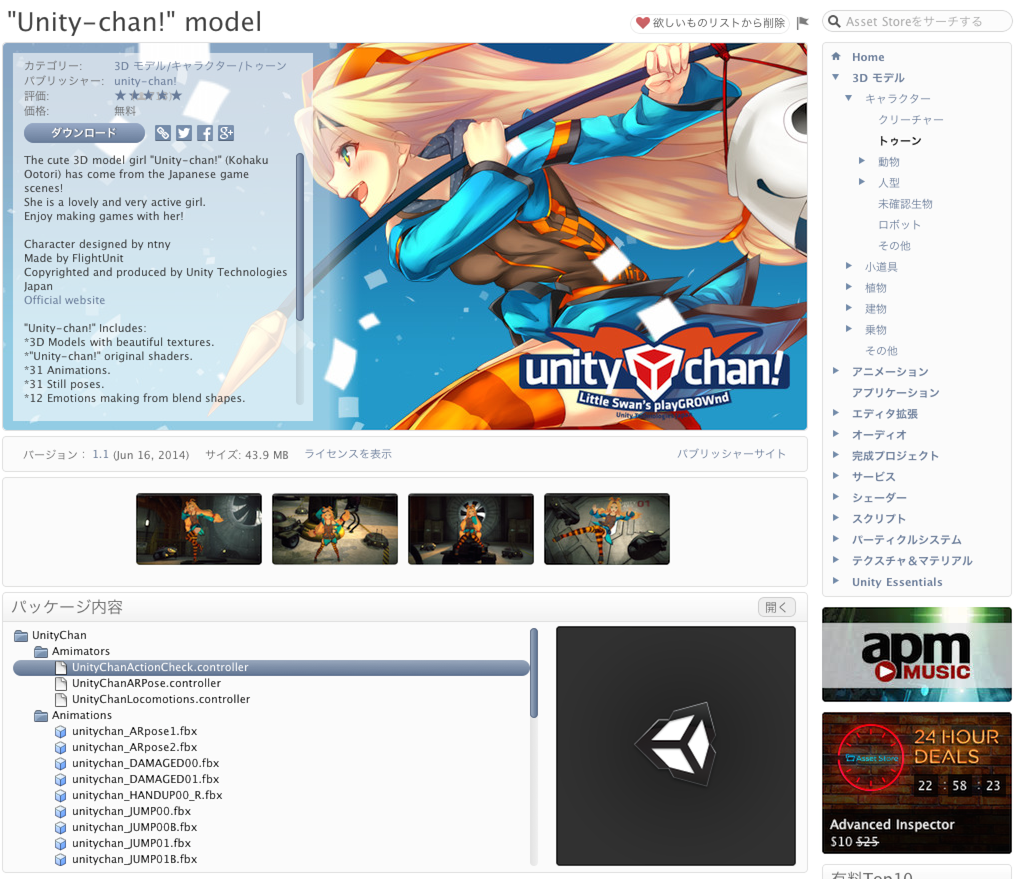Open the first screenshot thumbnail
The height and width of the screenshot is (879, 1017).
199,529
